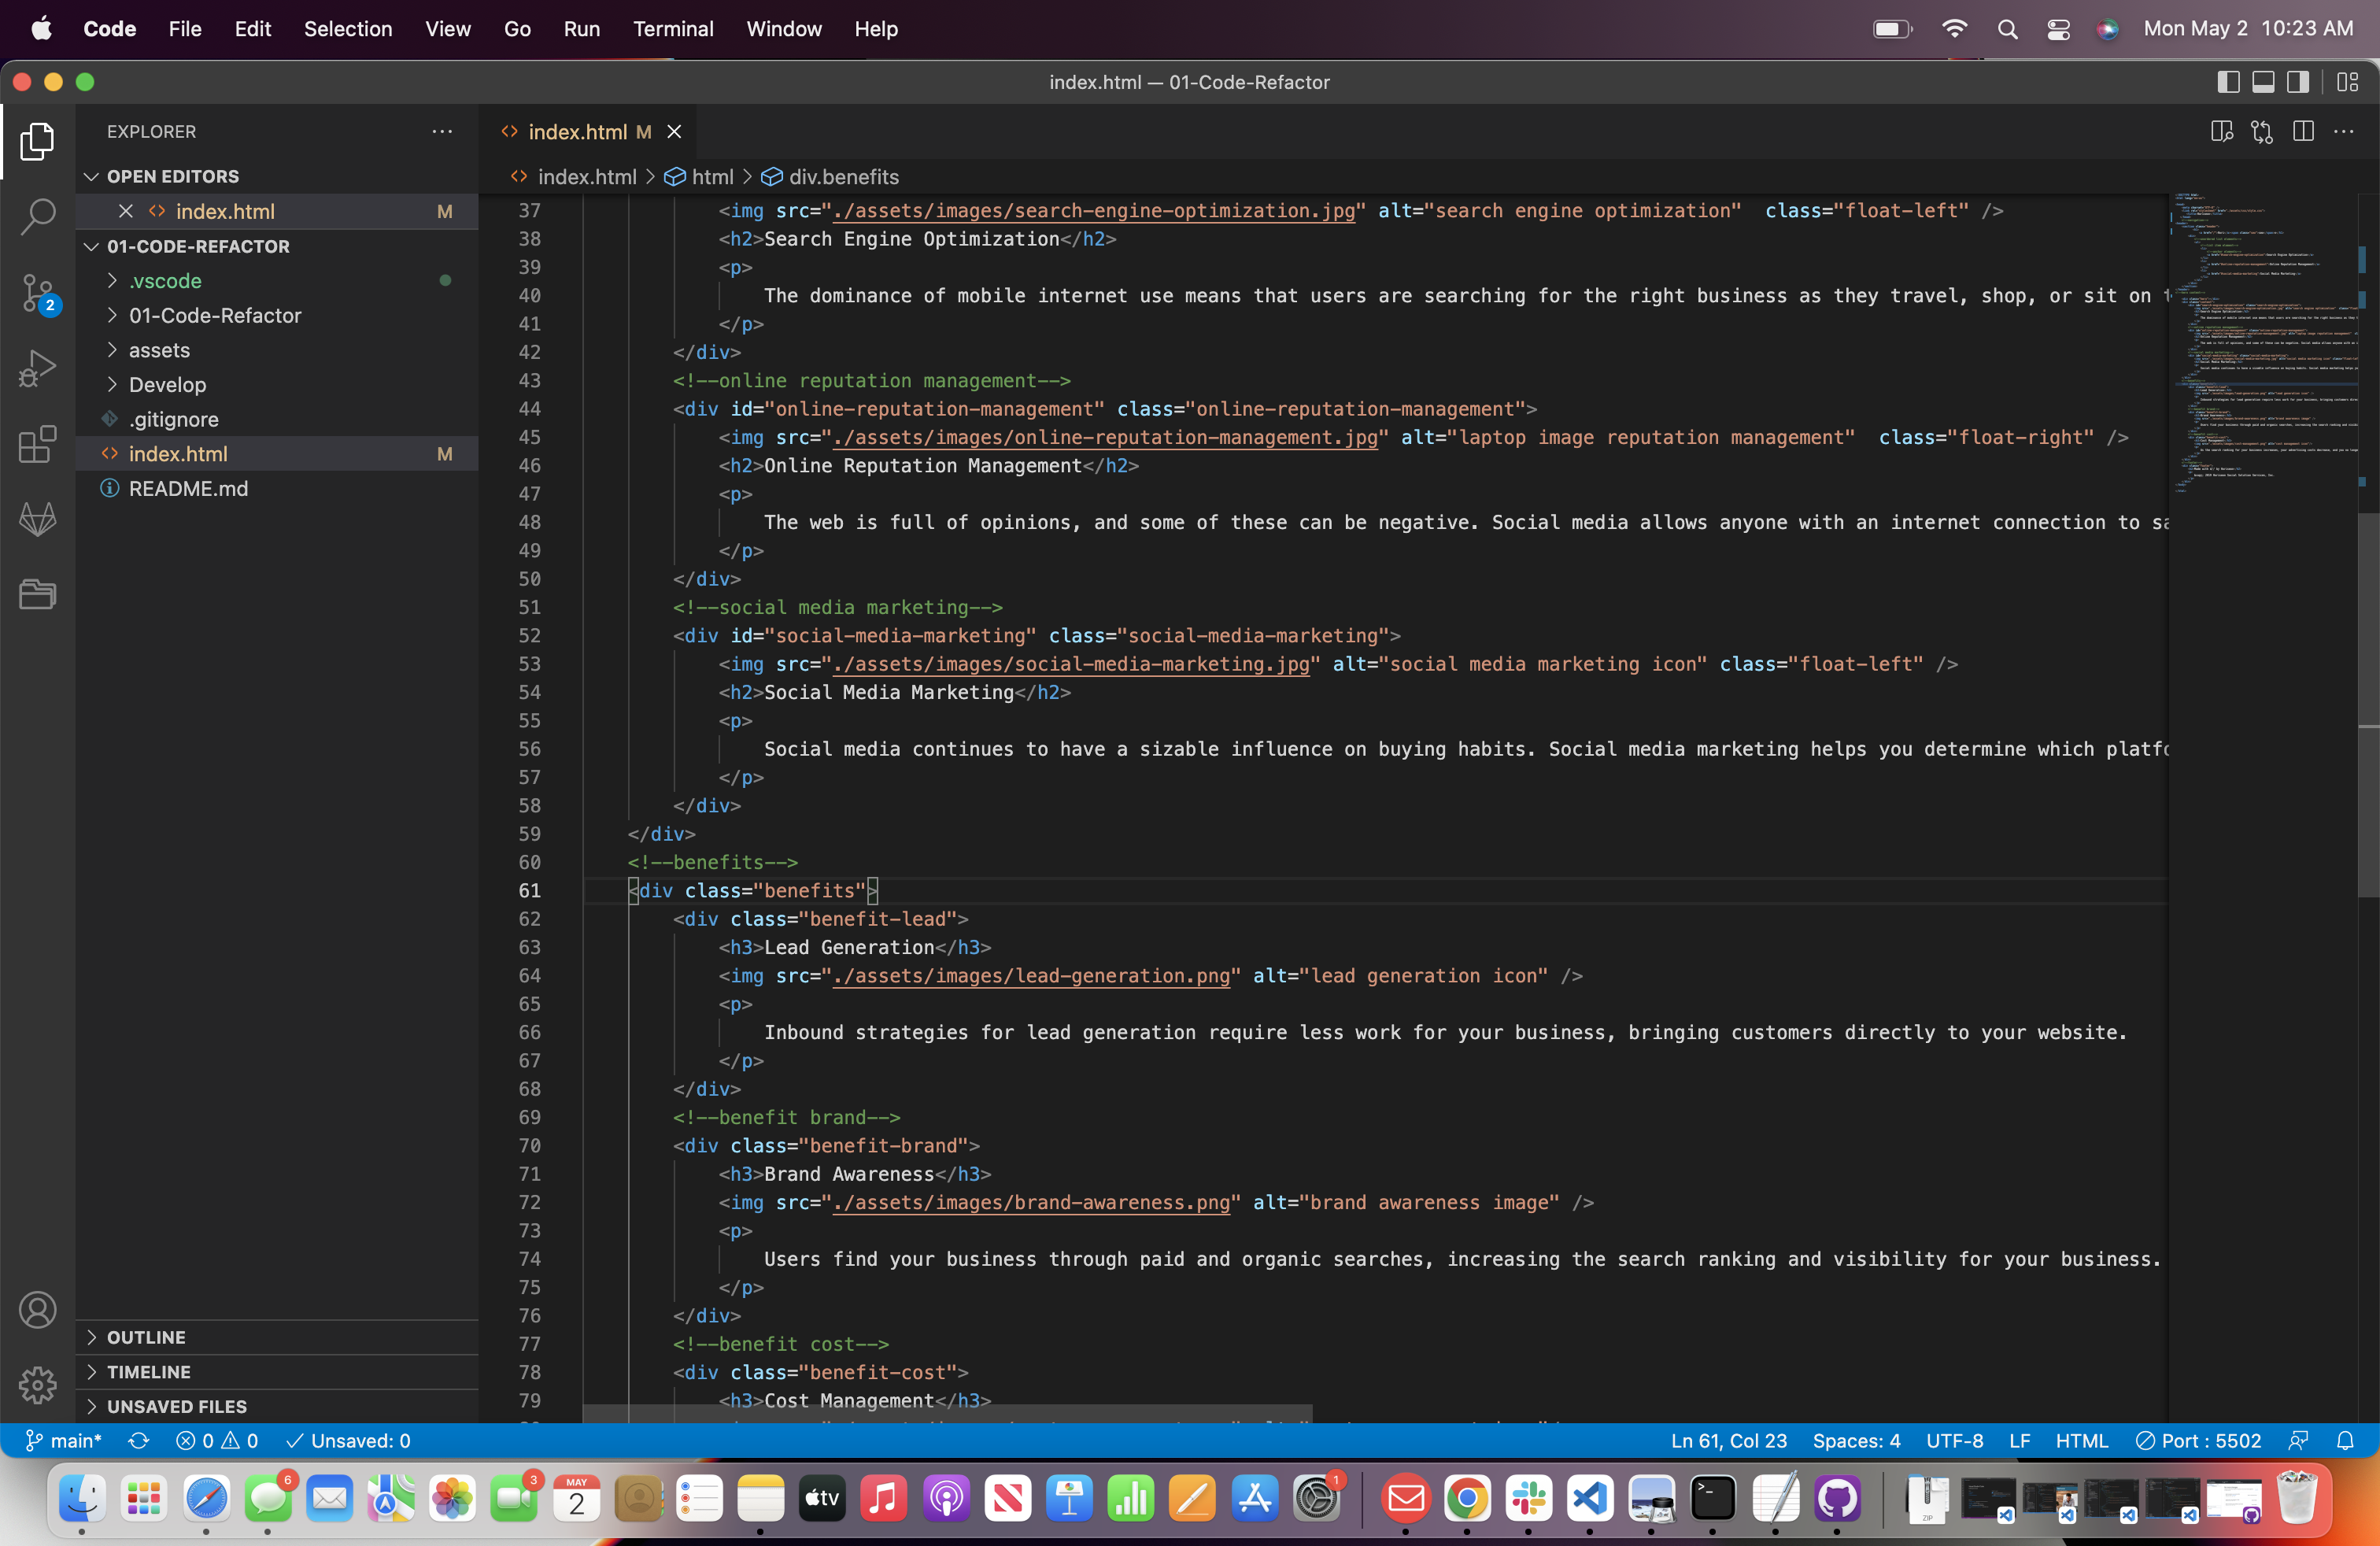The image size is (2380, 1546).
Task: Expand the Develop folder
Action: [277, 385]
